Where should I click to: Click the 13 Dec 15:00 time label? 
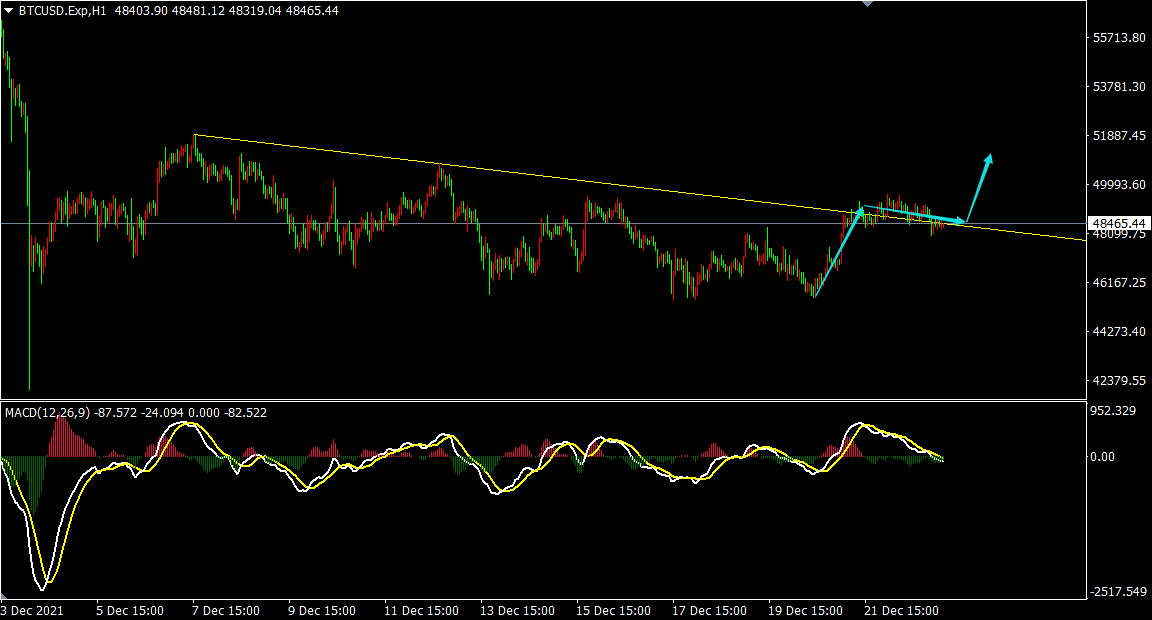(x=517, y=611)
